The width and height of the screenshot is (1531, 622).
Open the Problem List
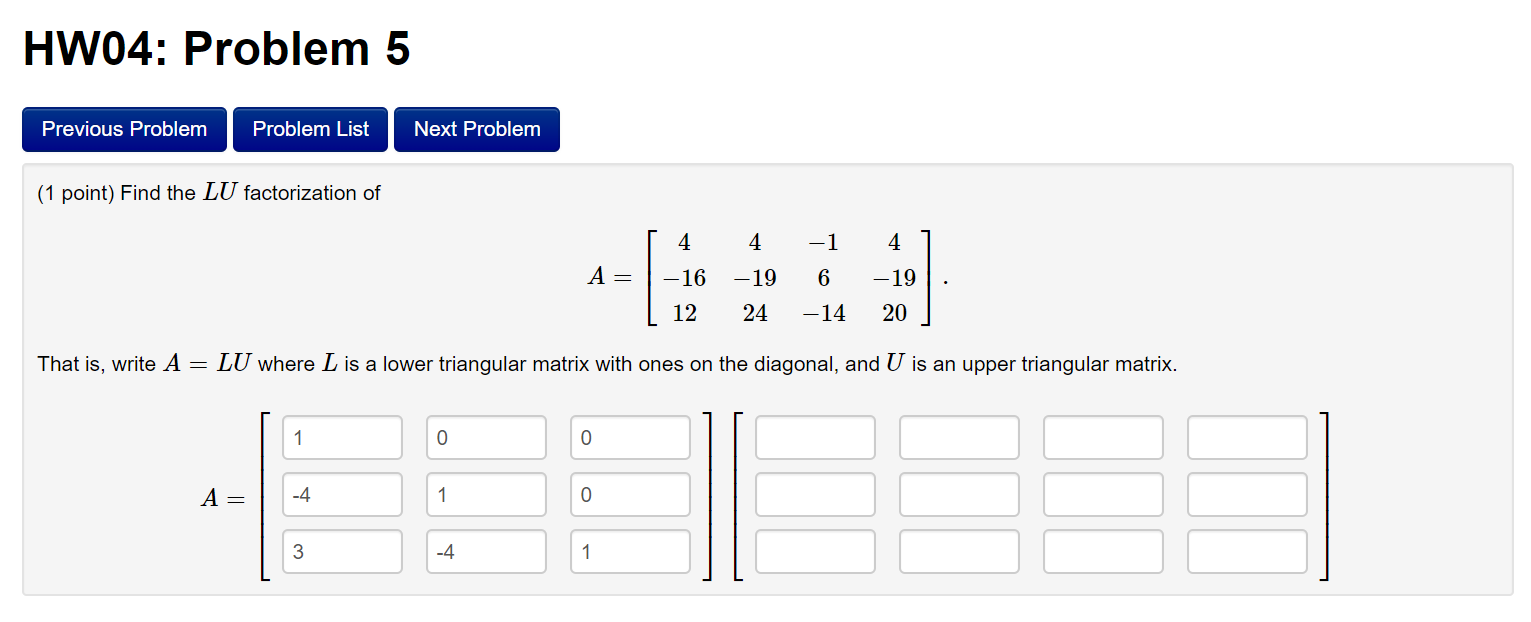(310, 129)
